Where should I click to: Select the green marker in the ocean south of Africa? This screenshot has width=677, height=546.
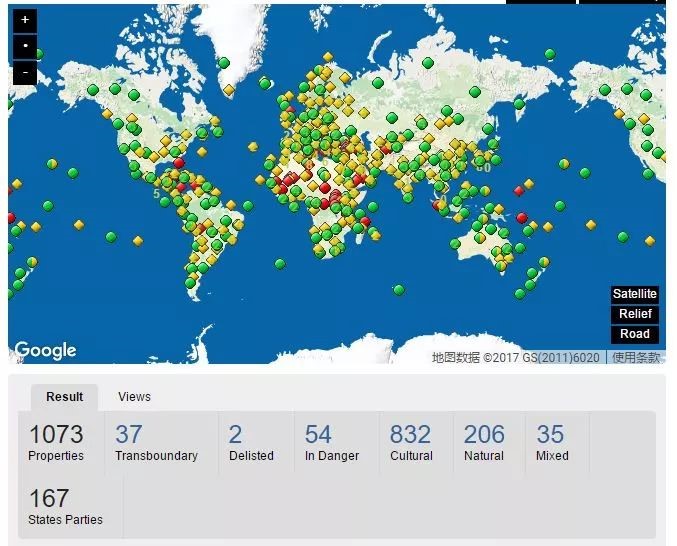[399, 290]
